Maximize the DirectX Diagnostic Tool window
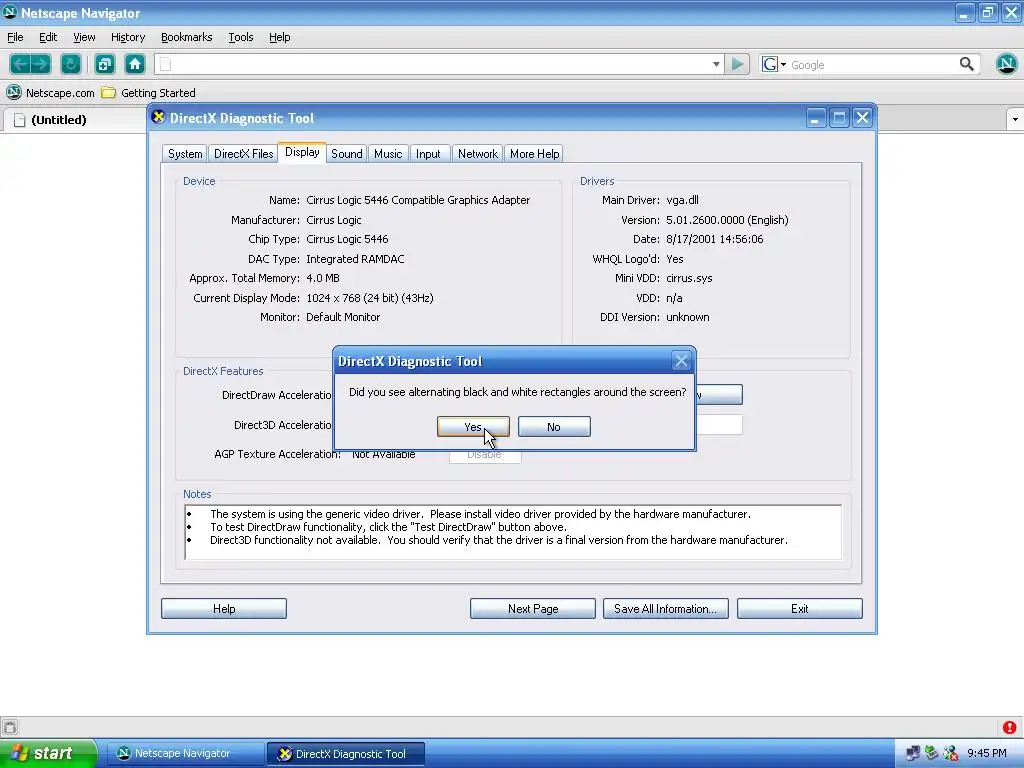 839,118
